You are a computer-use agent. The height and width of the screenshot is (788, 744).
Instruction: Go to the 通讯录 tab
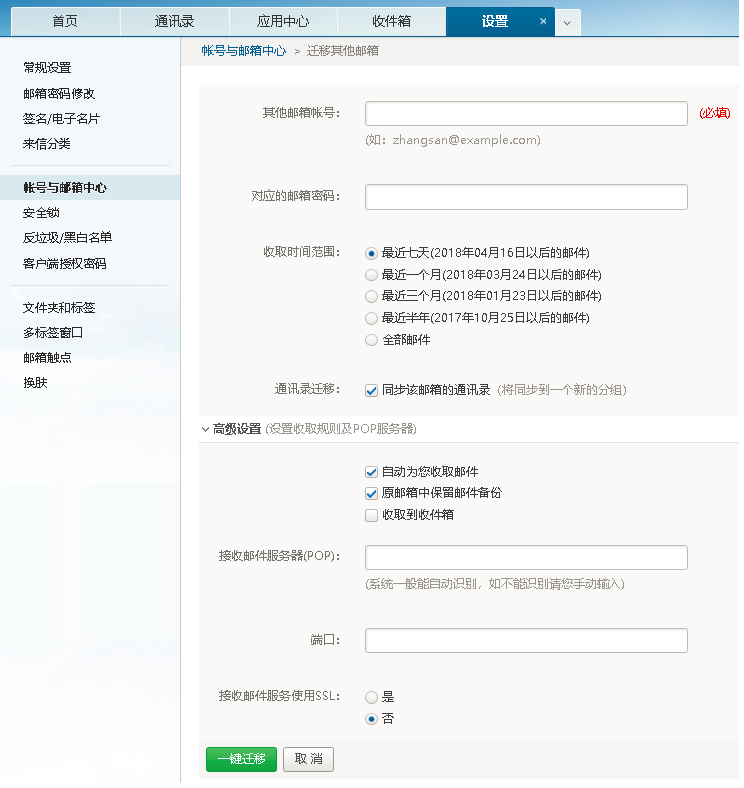click(174, 21)
